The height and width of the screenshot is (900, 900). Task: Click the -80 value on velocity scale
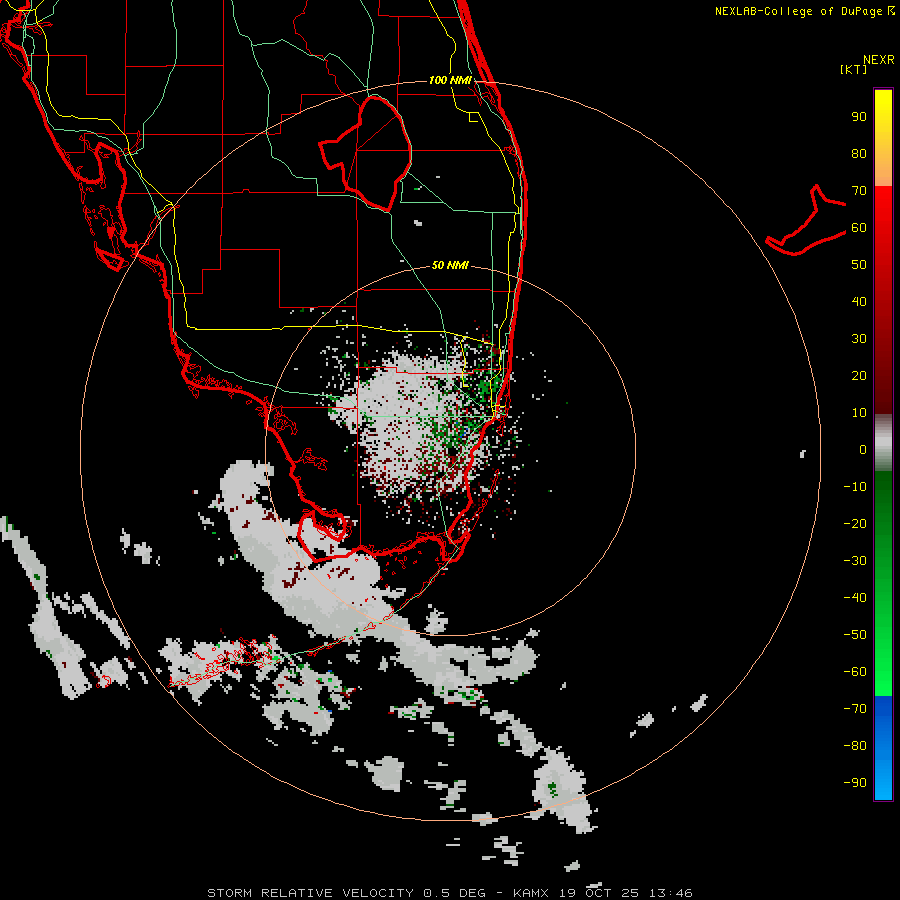(x=855, y=746)
